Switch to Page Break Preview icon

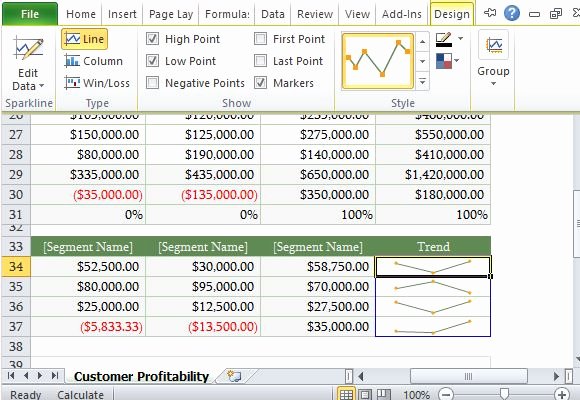click(x=384, y=394)
